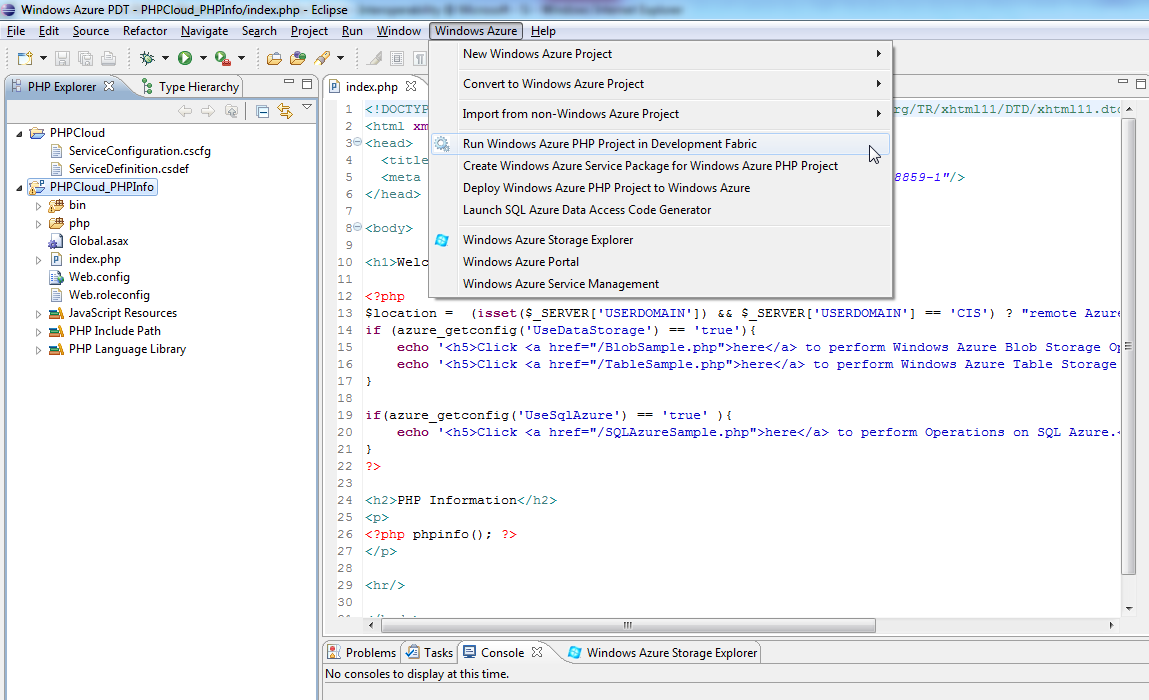
Task: Open the Run dropdown arrow
Action: (x=203, y=58)
